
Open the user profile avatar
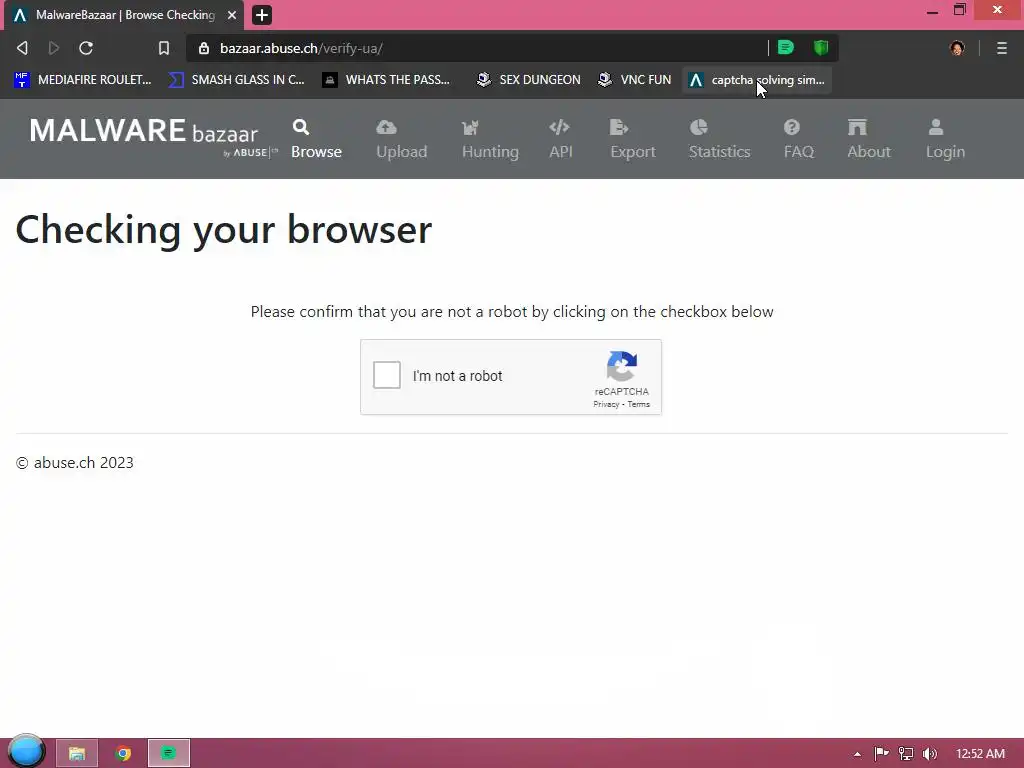(x=957, y=48)
